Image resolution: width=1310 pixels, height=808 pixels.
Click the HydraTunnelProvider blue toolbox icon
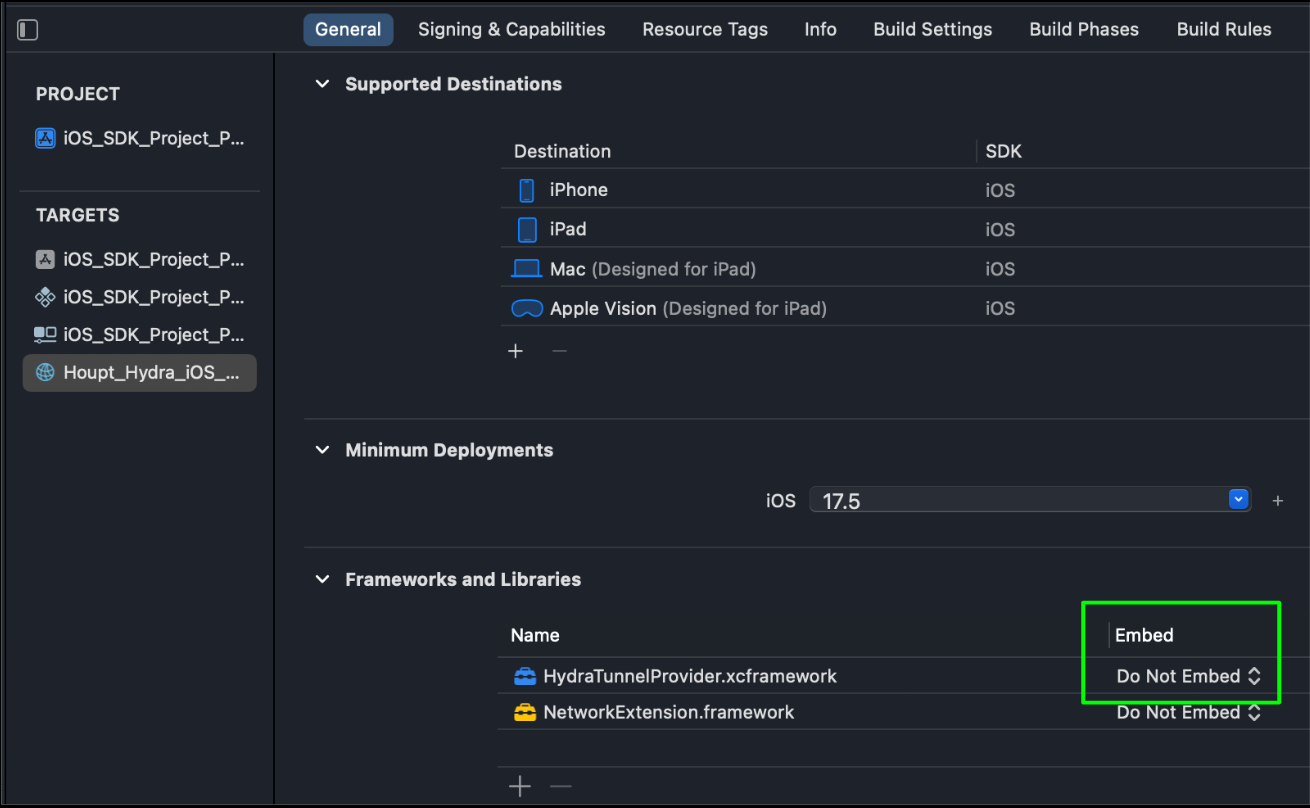[x=525, y=676]
